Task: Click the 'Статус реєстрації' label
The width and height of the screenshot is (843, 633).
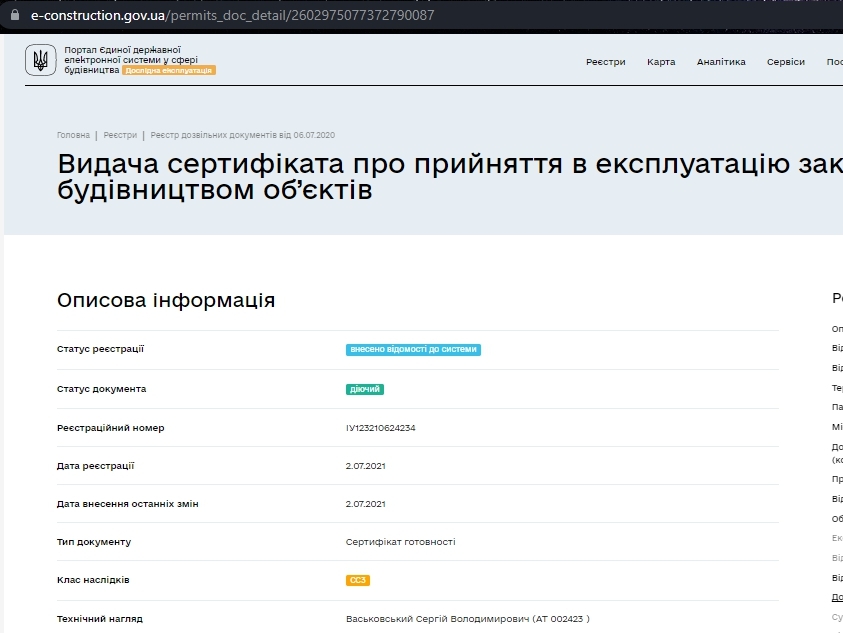Action: [101, 349]
